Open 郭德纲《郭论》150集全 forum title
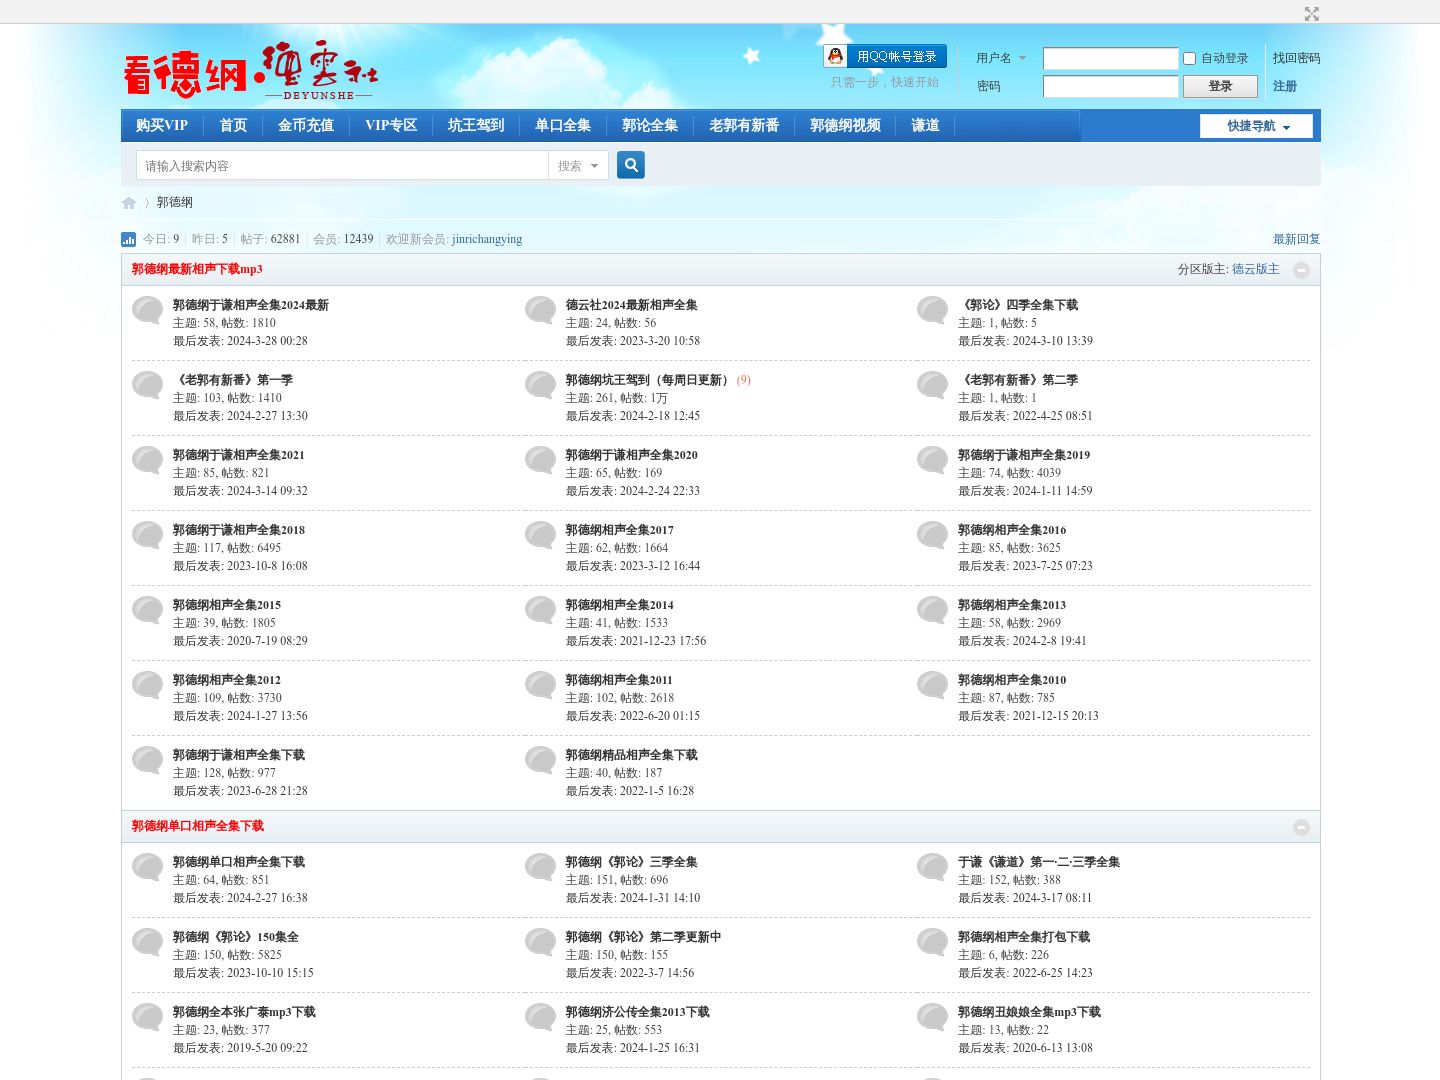The image size is (1440, 1080). click(x=236, y=937)
